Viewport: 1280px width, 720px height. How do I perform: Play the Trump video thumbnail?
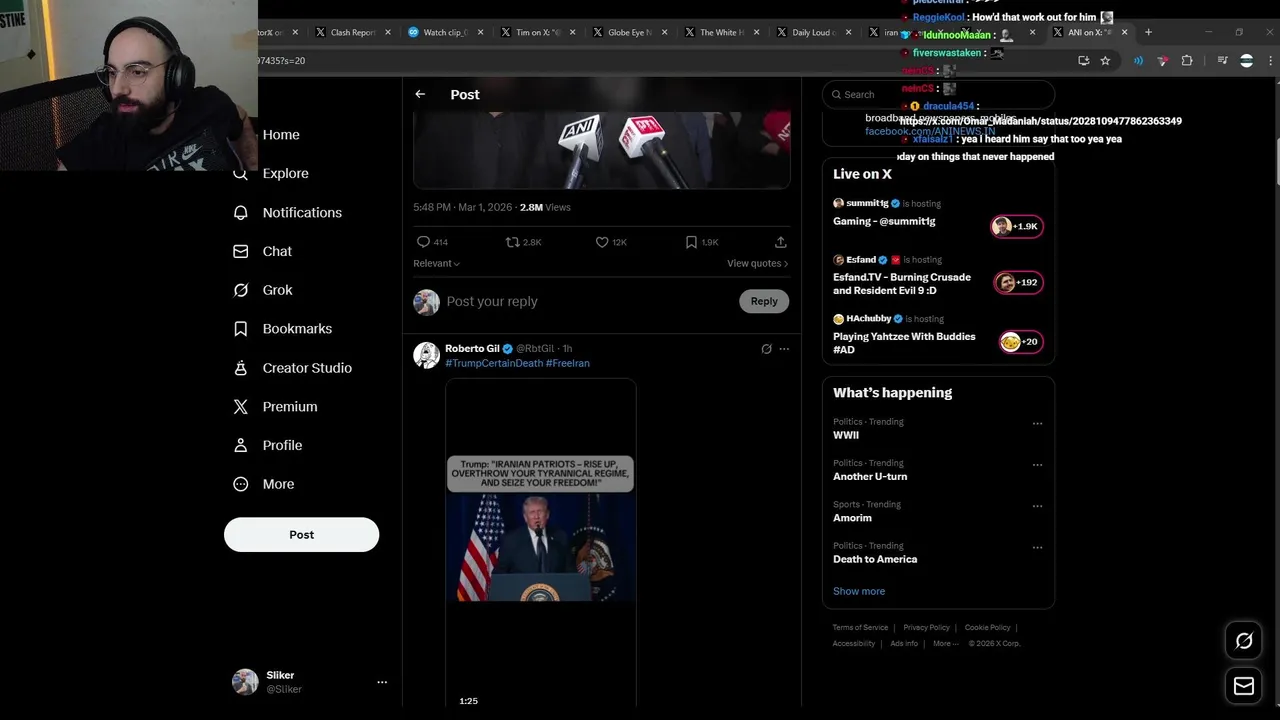(x=540, y=542)
